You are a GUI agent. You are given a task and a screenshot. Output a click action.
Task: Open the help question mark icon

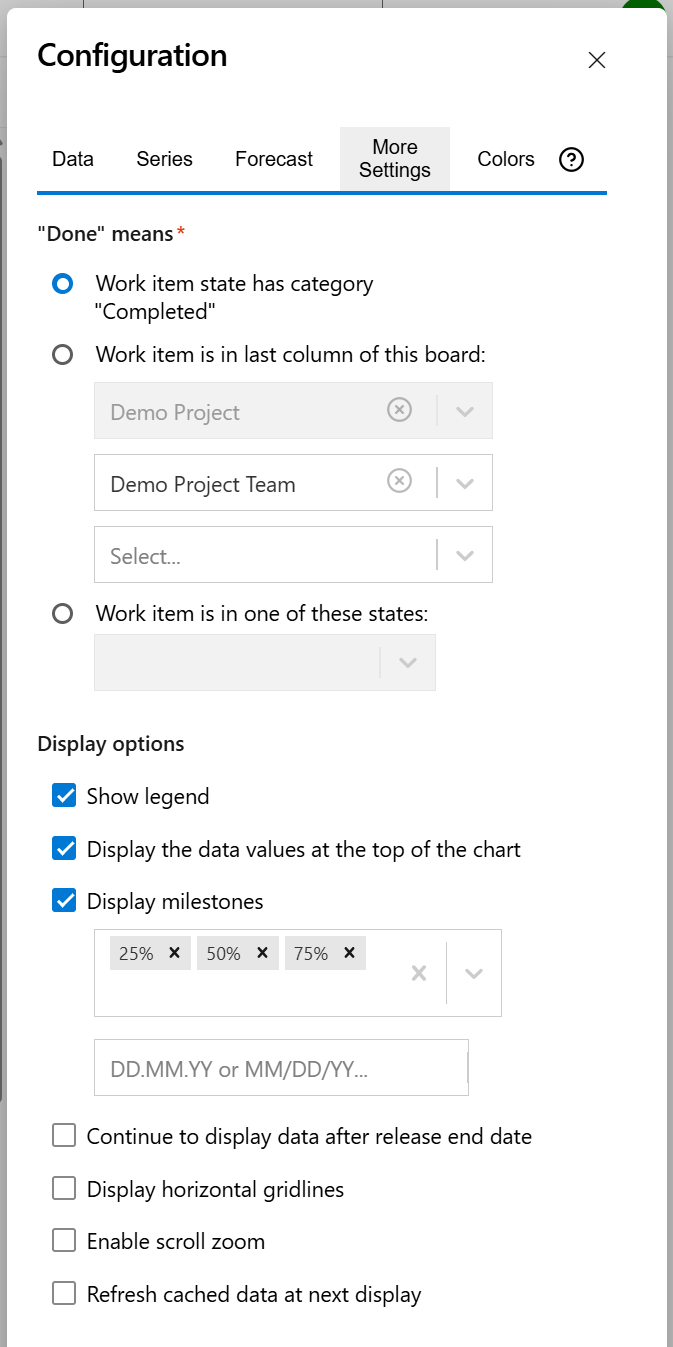click(570, 159)
